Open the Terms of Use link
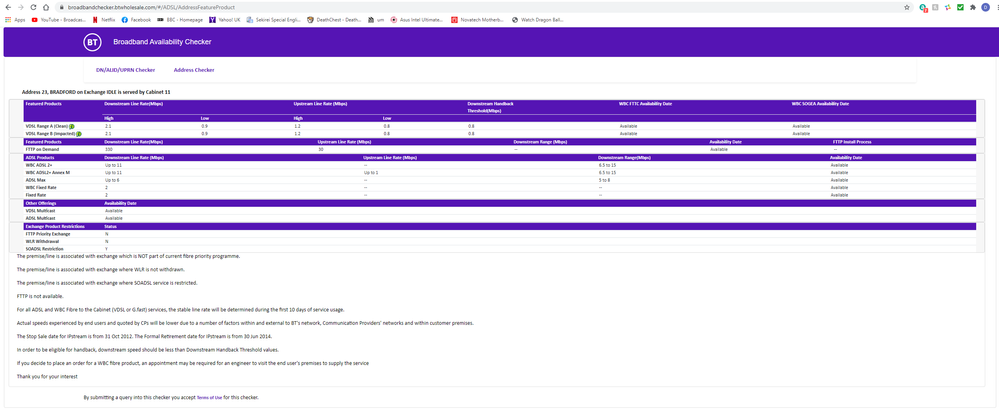999x419 pixels. pyautogui.click(x=210, y=397)
